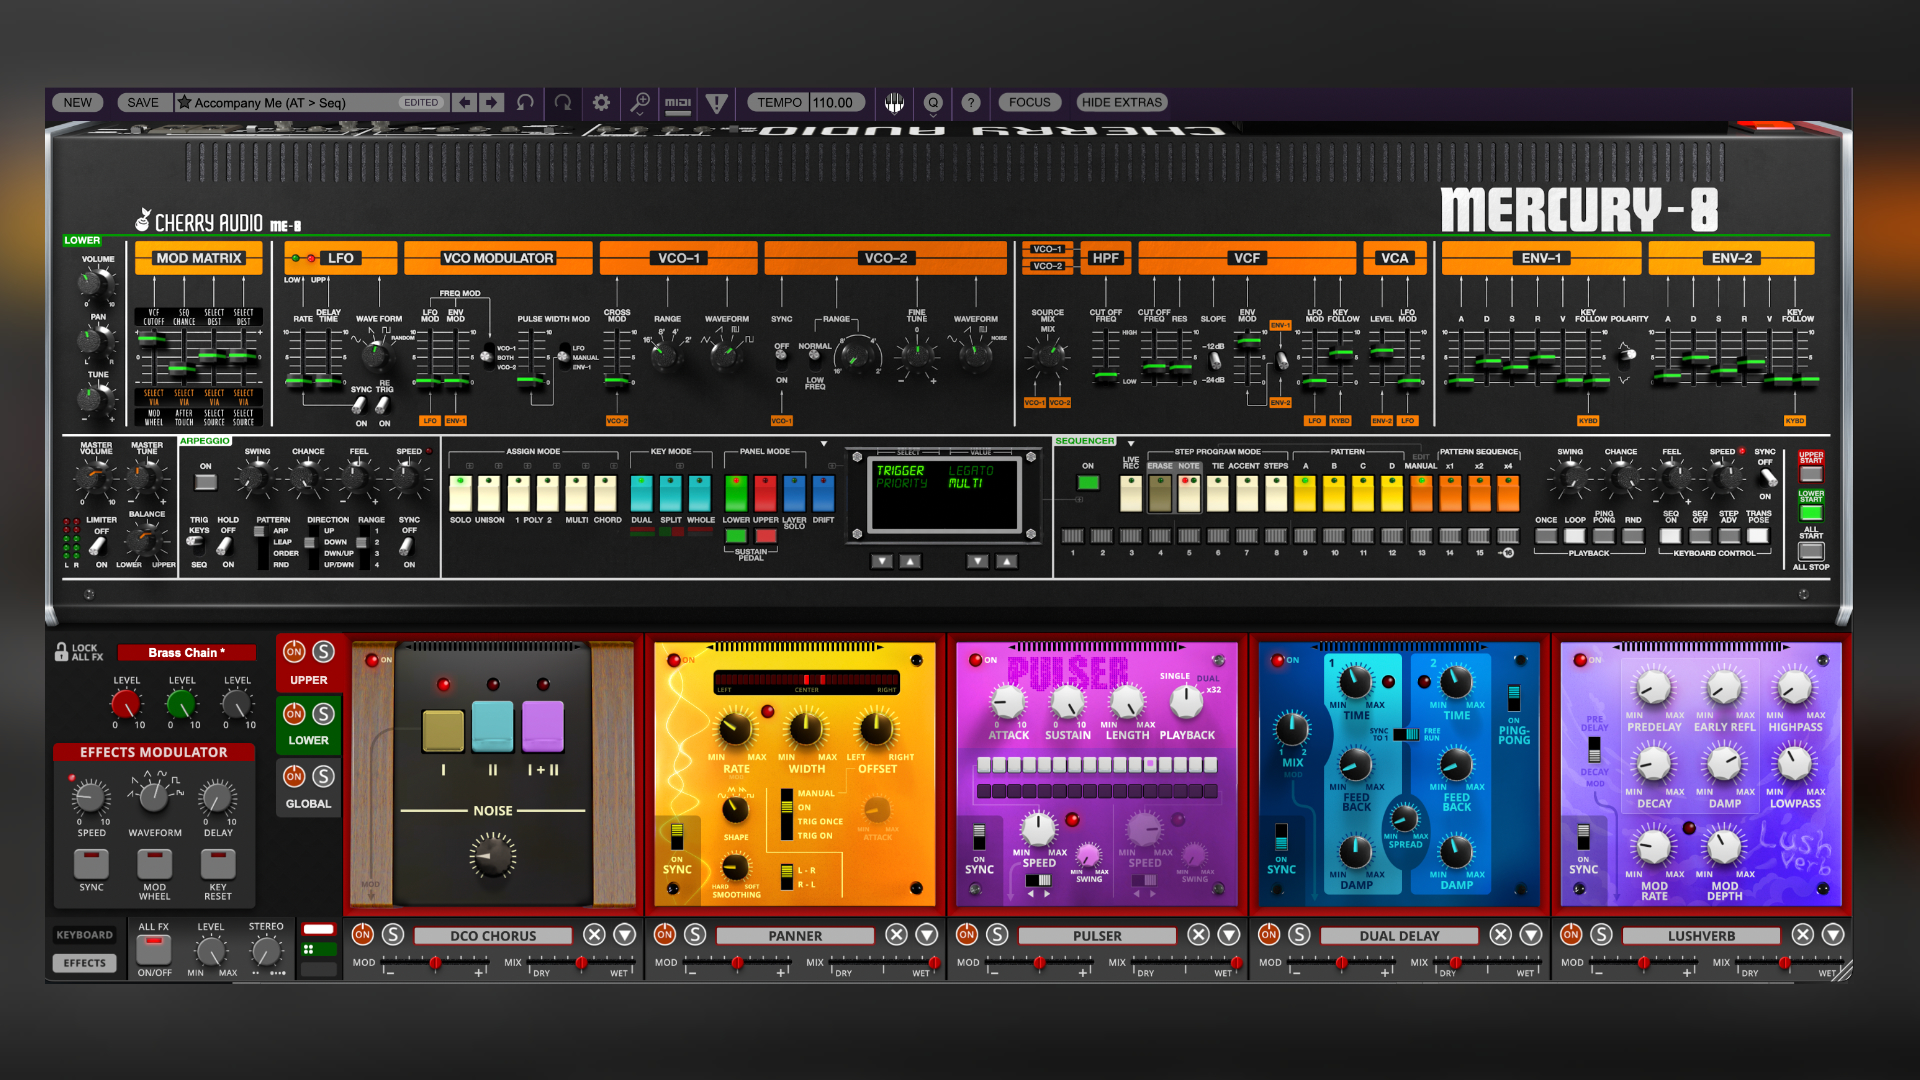Image resolution: width=1920 pixels, height=1080 pixels.
Task: Click the virtual keyboard icon
Action: click(893, 103)
